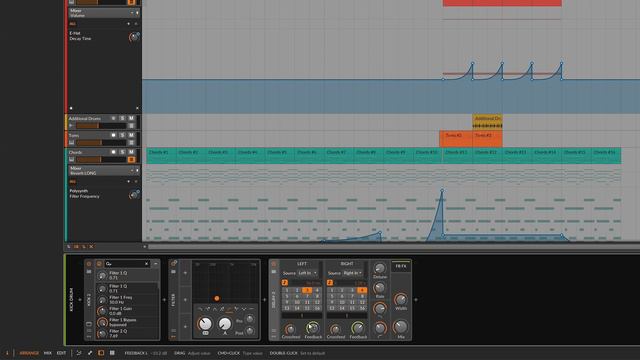
Task: Toggle automation lane button on Additional Drums track
Action: click(x=131, y=126)
